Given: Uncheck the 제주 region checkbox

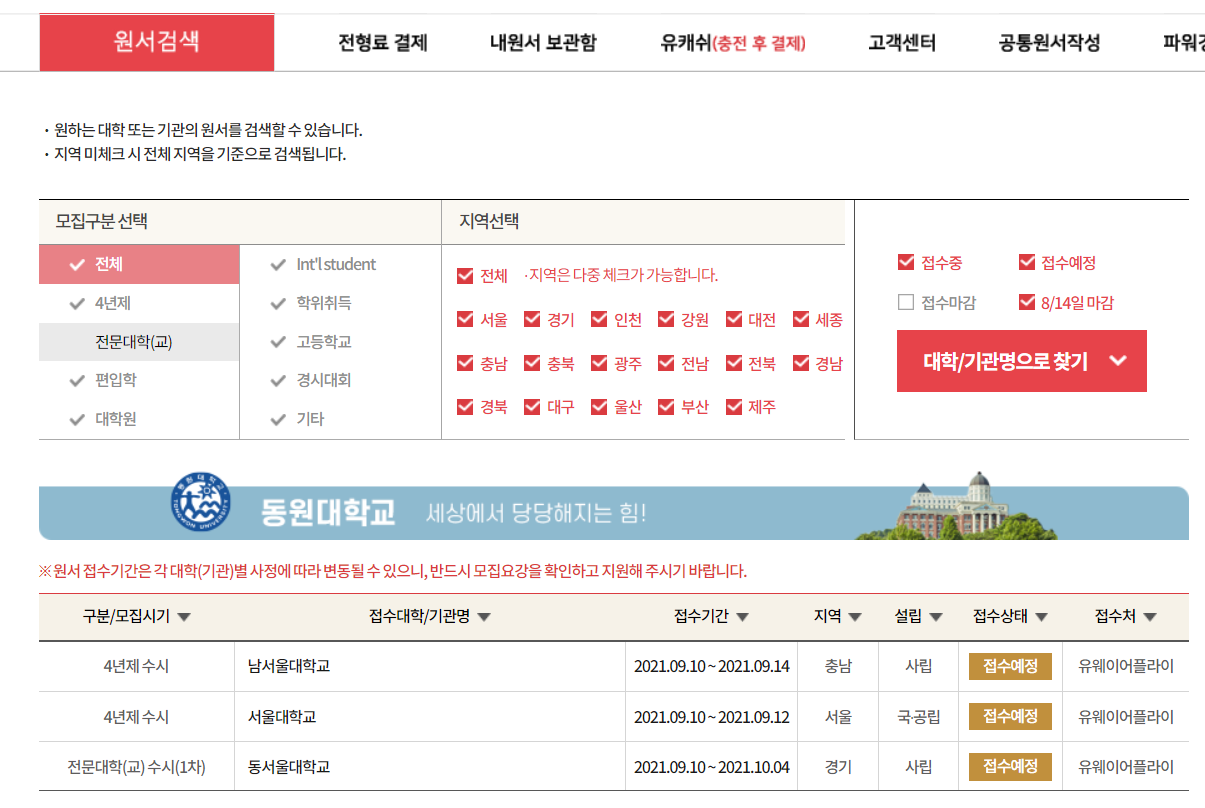Looking at the screenshot, I should (x=734, y=407).
